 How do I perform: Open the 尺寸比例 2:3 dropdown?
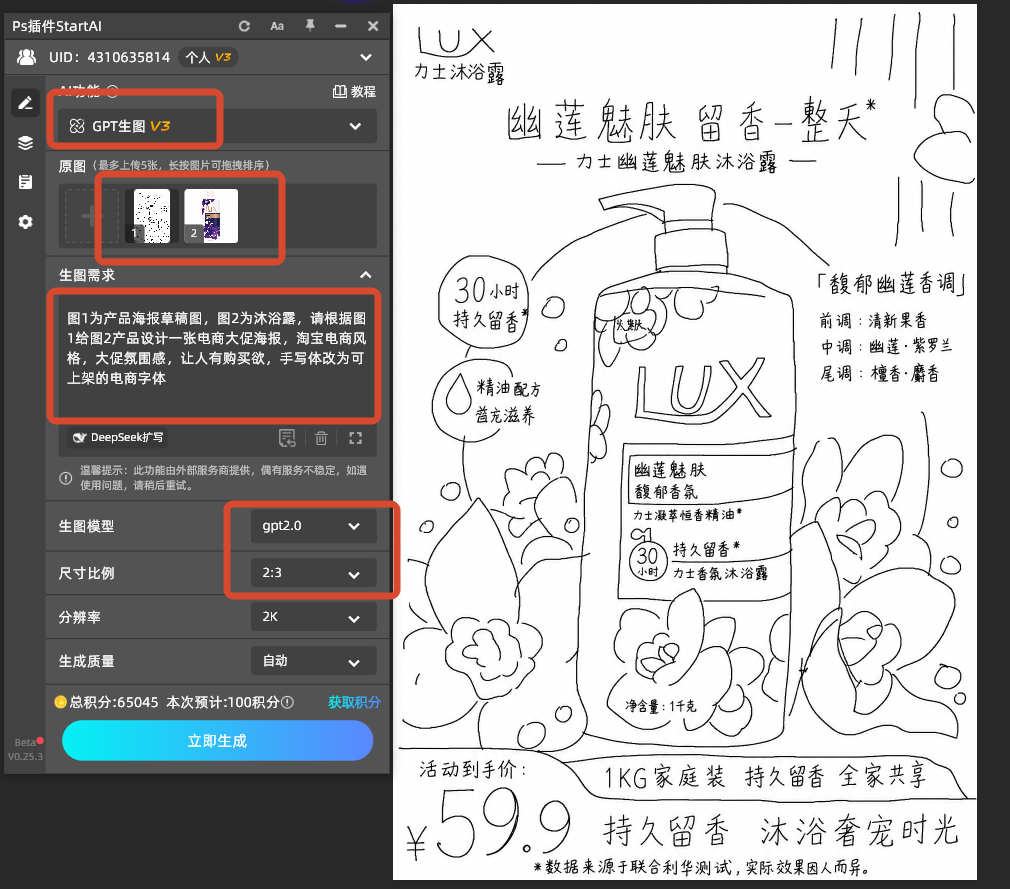click(x=313, y=573)
